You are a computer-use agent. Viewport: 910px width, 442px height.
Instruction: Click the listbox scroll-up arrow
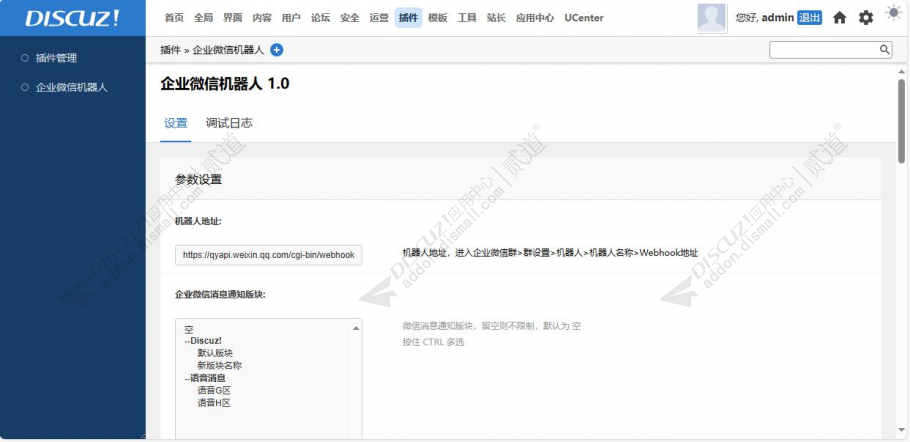click(356, 328)
